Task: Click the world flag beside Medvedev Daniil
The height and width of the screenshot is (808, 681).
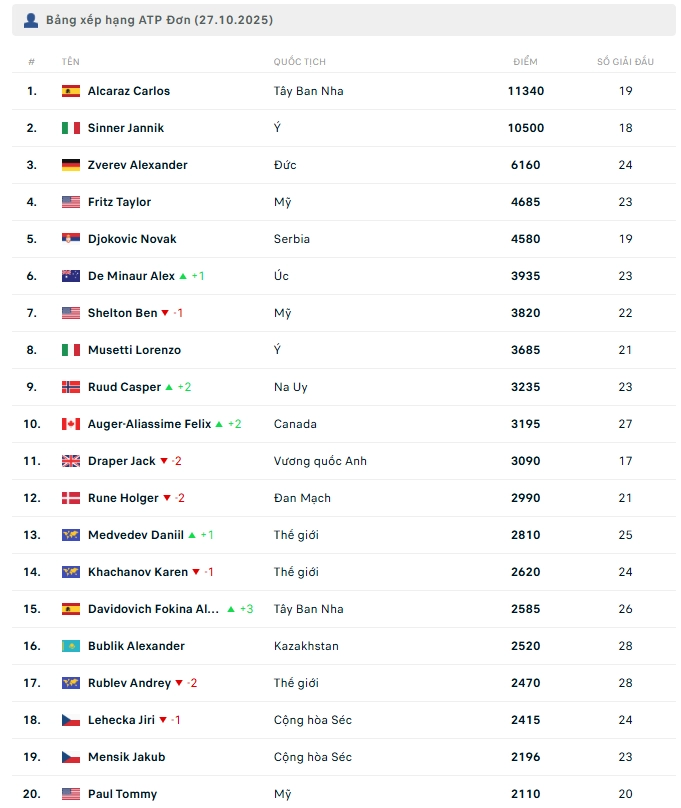Action: [71, 535]
